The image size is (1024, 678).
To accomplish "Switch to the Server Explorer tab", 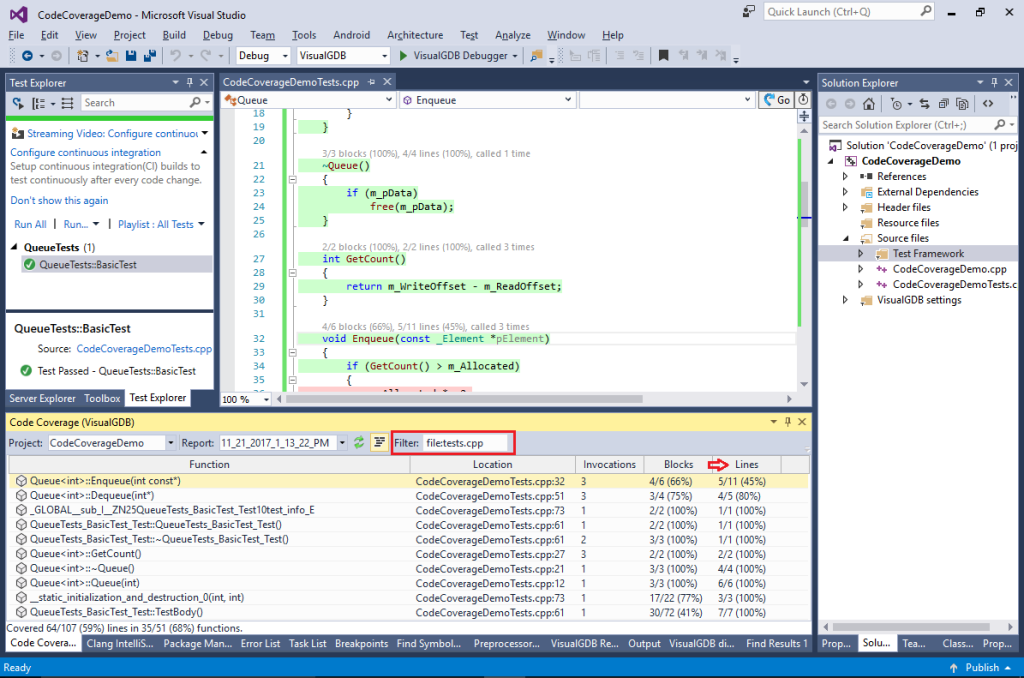I will 42,398.
